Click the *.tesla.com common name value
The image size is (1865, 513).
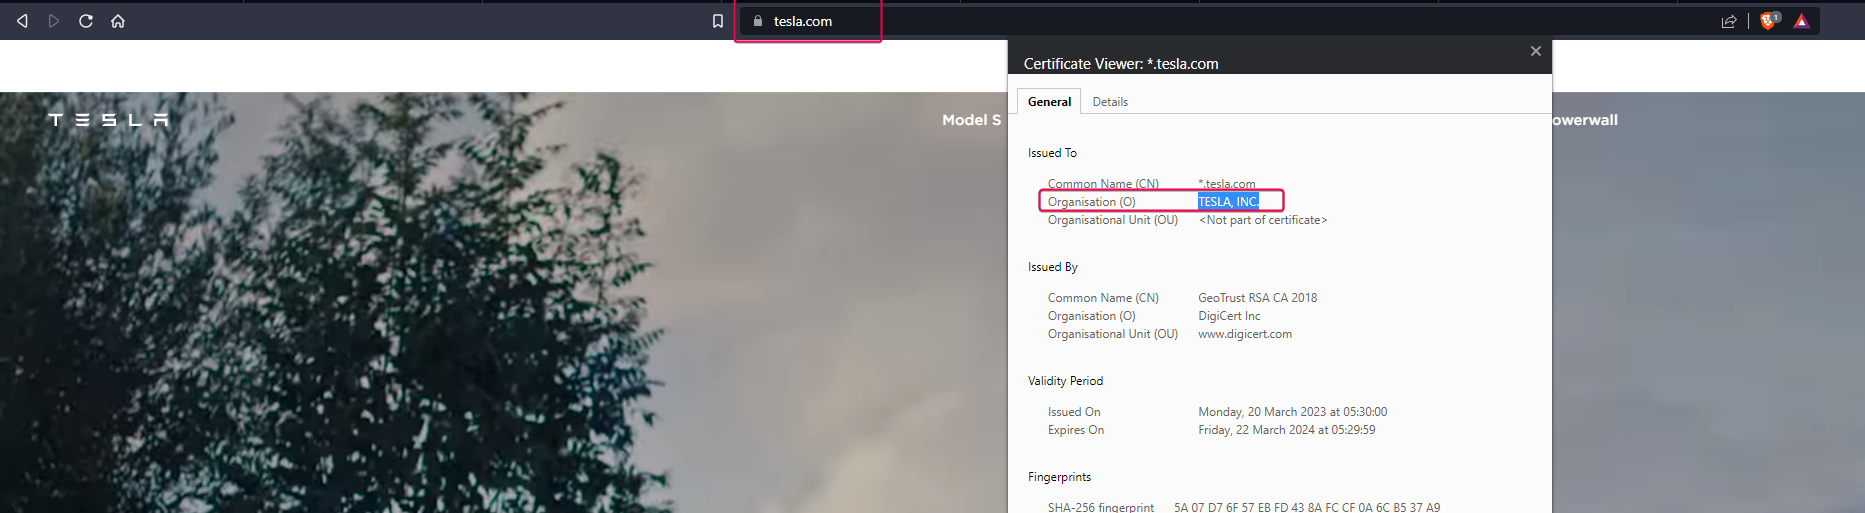(x=1227, y=184)
